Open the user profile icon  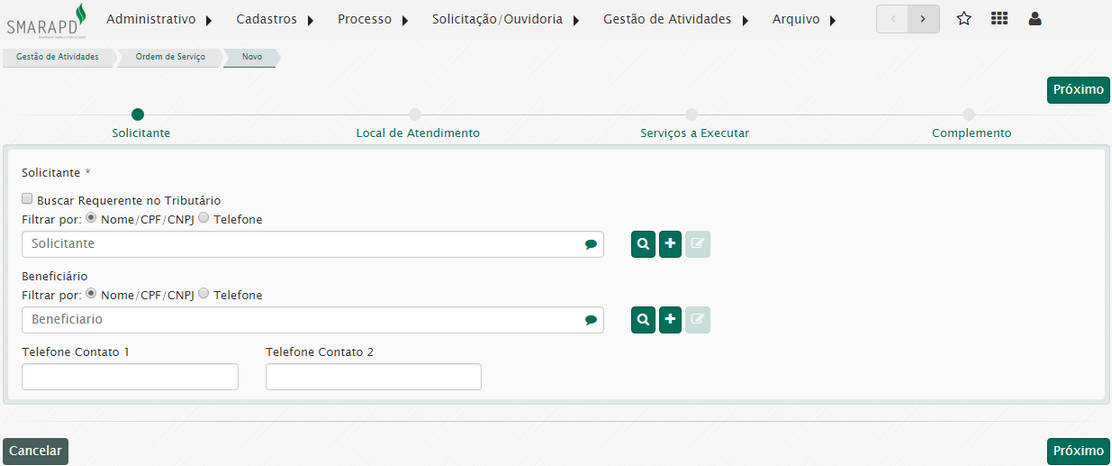coord(1035,19)
